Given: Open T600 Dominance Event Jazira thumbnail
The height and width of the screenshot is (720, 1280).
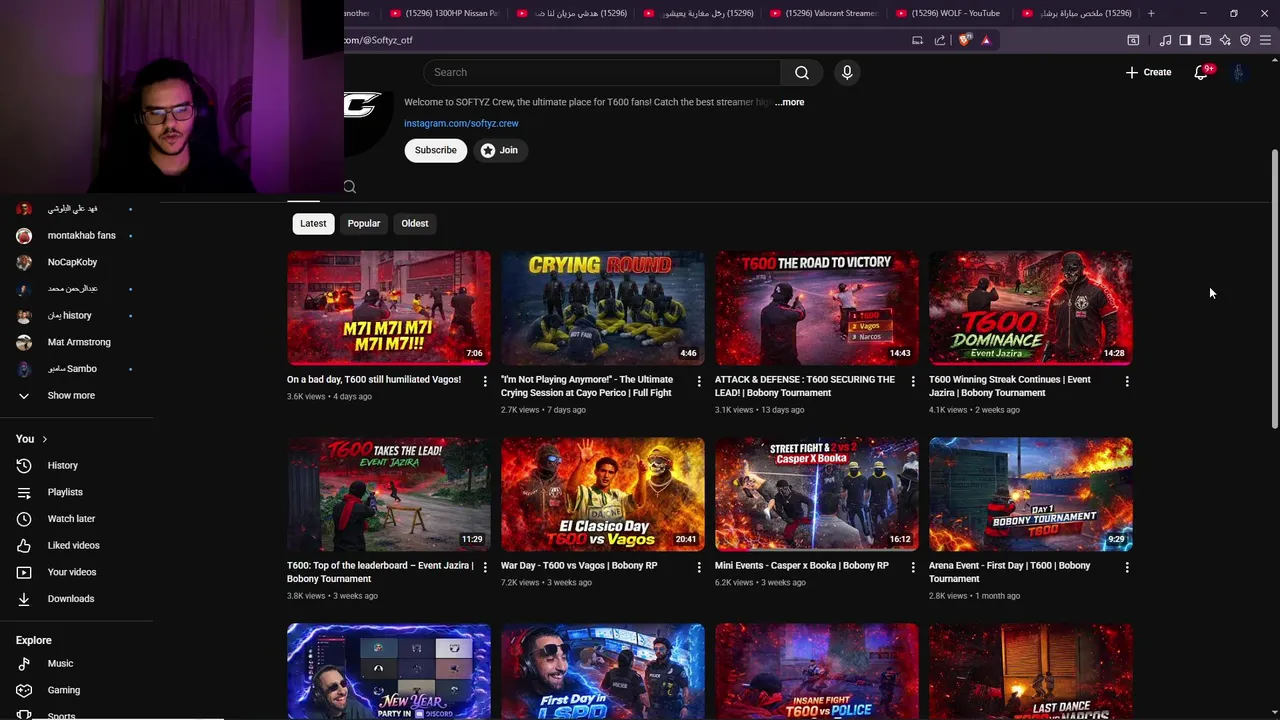Looking at the screenshot, I should click(1031, 308).
